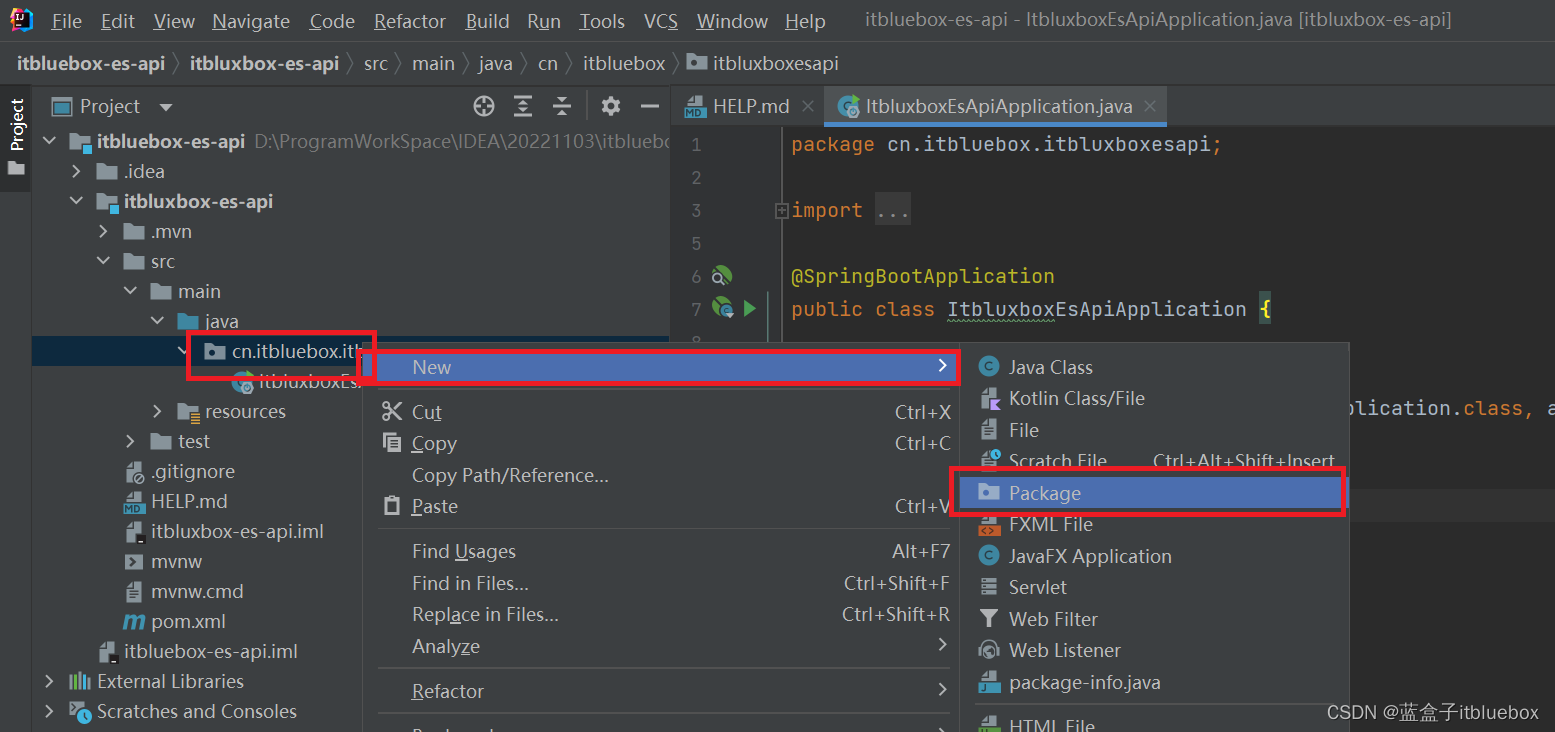This screenshot has width=1555, height=732.
Task: Expand External Libraries node
Action: coord(50,682)
